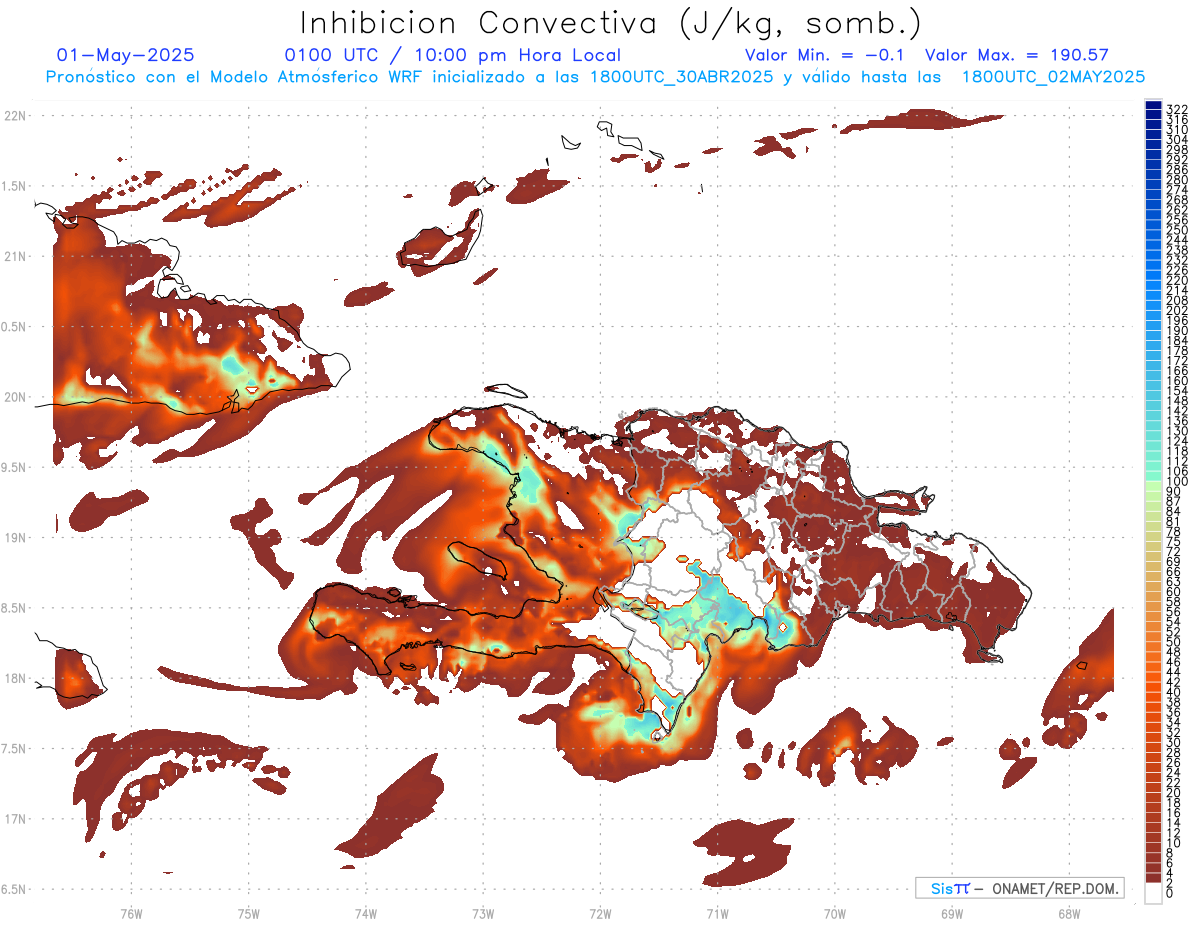Click the '22N' latitude label

[15, 116]
